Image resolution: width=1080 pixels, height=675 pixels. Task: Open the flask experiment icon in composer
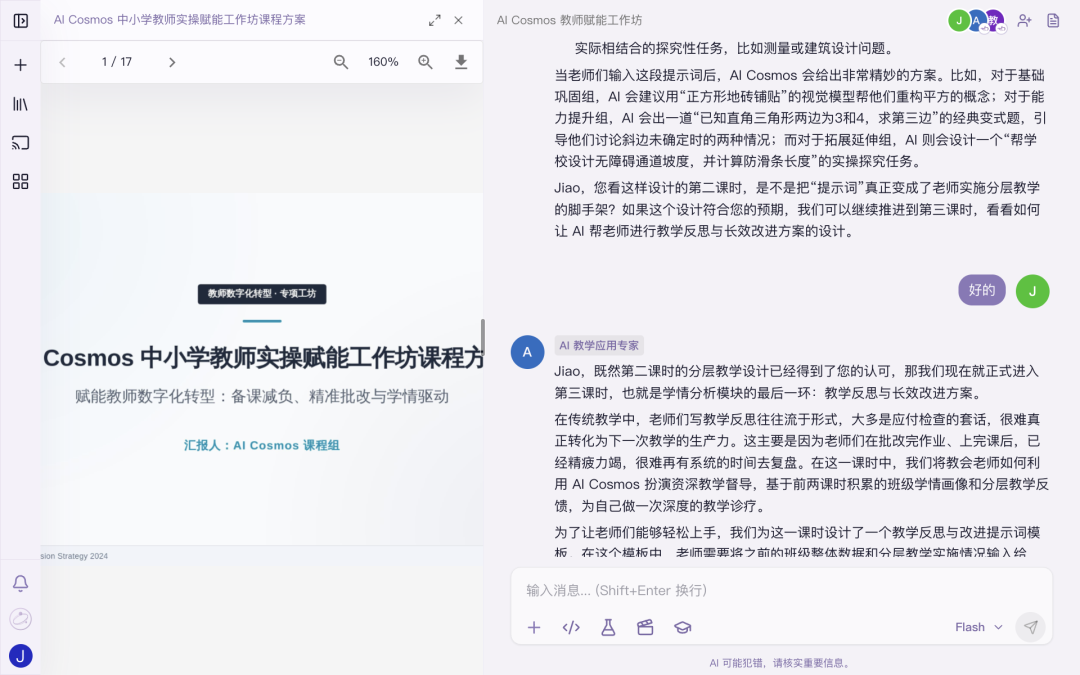click(608, 627)
